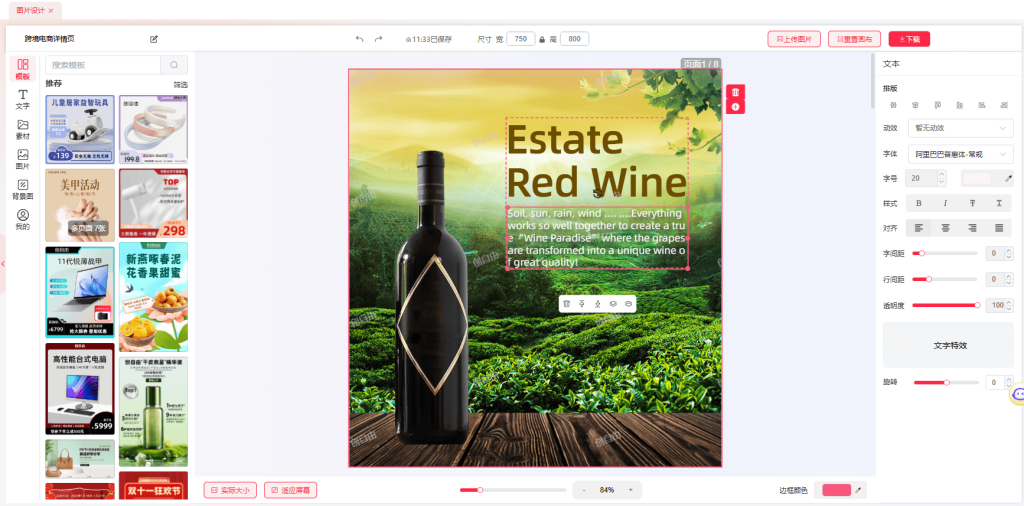Open the 字体 font family dropdown
1024x506 pixels.
click(959, 154)
